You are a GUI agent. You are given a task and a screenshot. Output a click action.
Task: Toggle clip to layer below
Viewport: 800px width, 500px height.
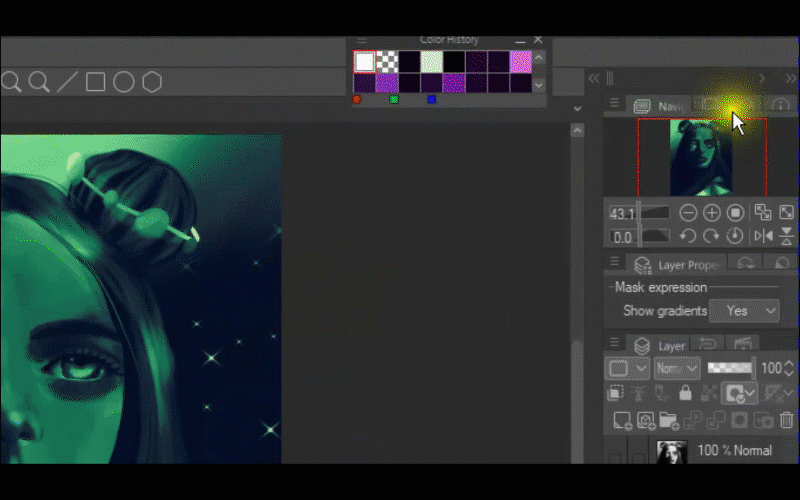pos(615,393)
